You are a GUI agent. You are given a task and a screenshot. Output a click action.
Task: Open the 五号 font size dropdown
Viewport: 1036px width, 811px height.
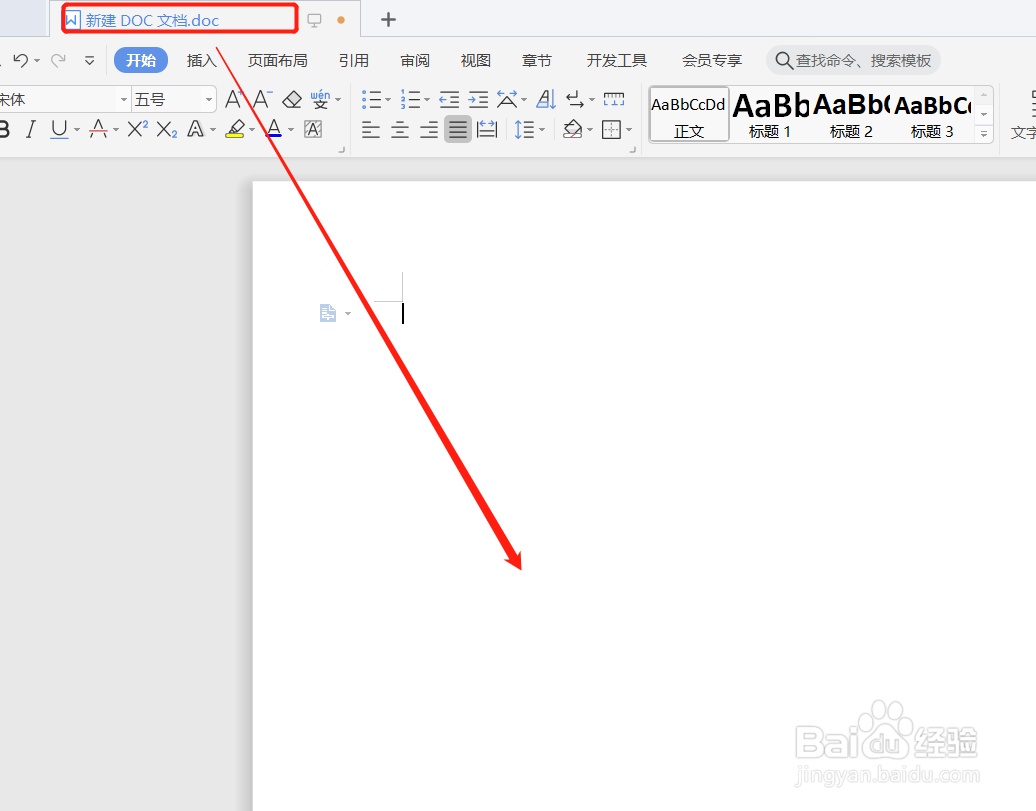click(209, 100)
